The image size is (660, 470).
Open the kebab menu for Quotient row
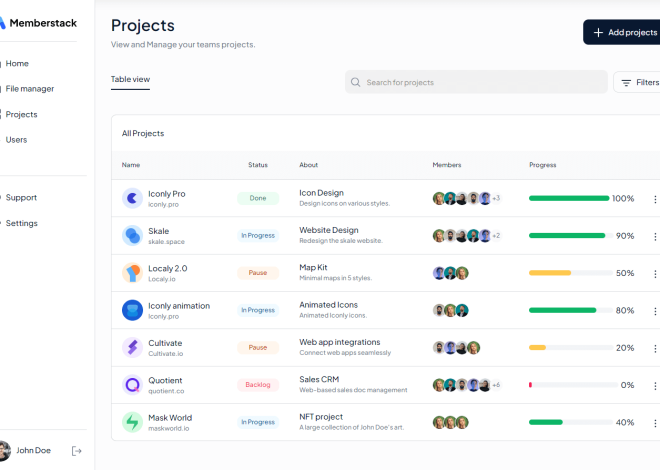[x=655, y=386]
